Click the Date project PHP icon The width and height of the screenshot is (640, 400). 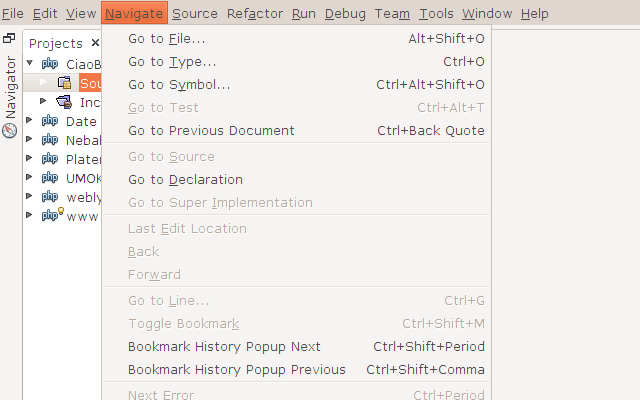pos(50,121)
